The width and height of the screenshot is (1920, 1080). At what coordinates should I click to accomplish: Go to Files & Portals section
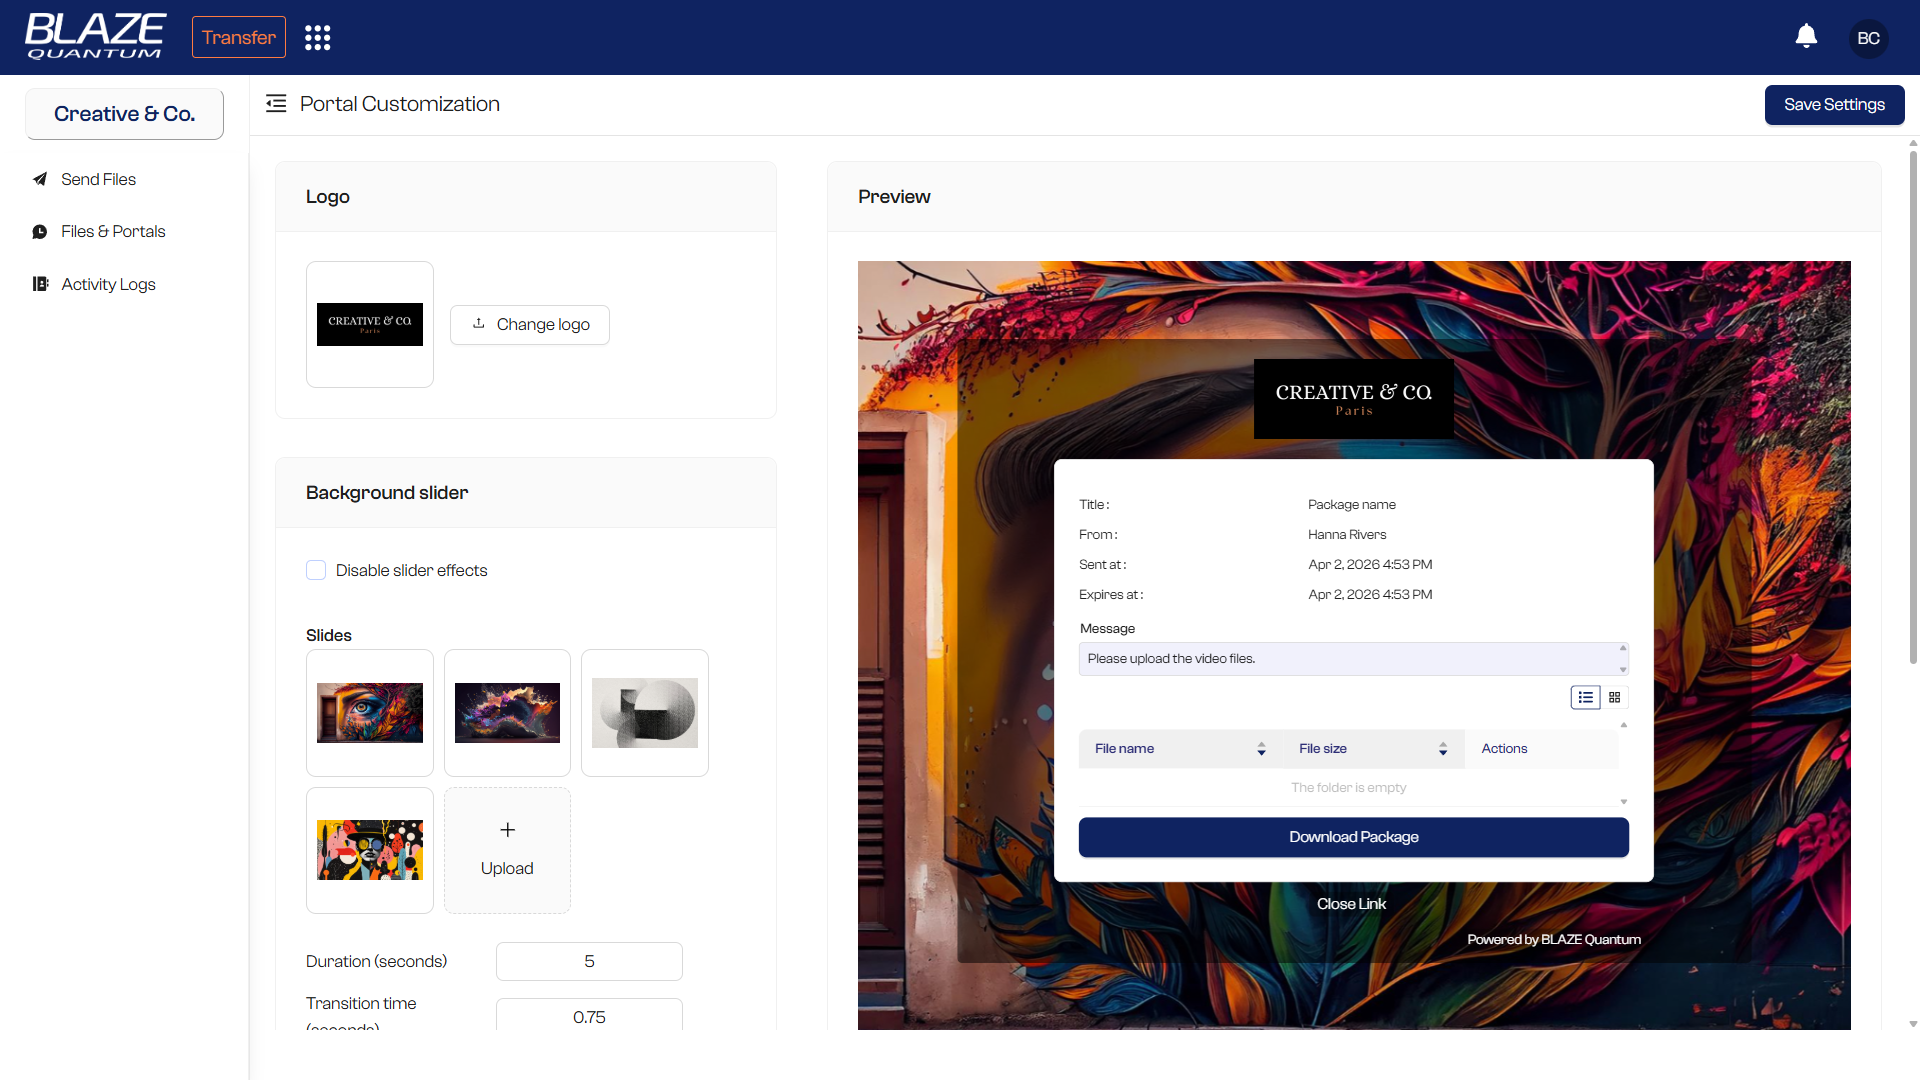pos(113,231)
